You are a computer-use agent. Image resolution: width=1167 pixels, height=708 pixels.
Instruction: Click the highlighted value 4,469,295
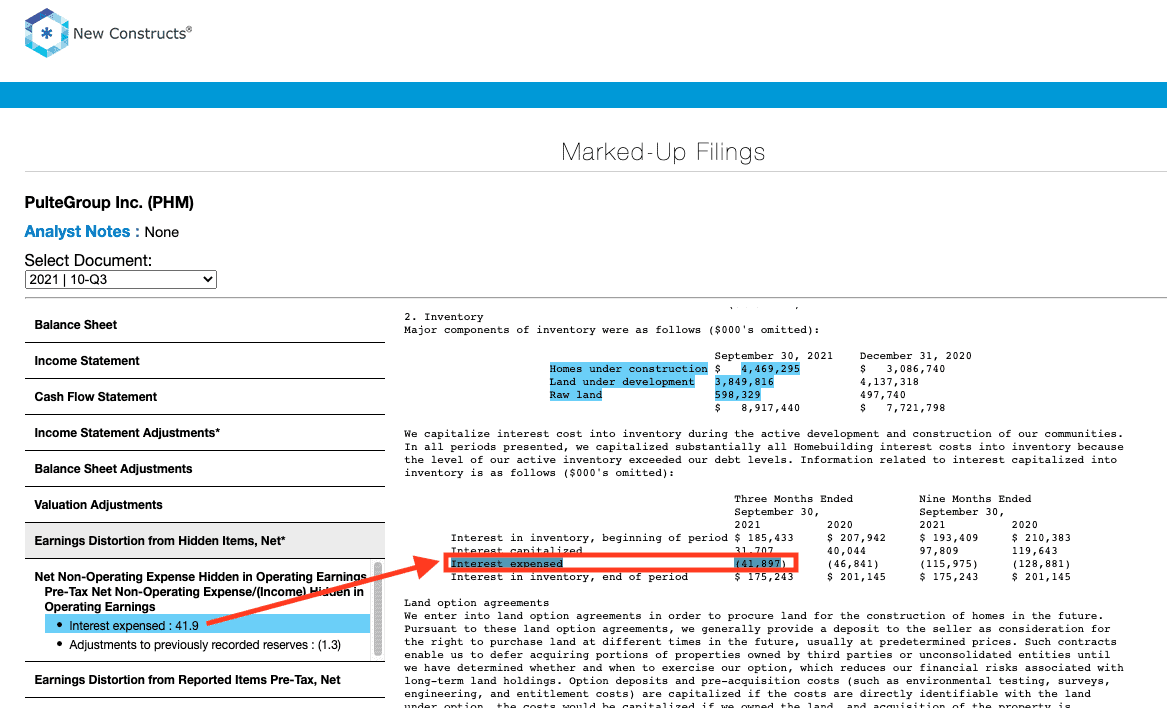point(770,369)
